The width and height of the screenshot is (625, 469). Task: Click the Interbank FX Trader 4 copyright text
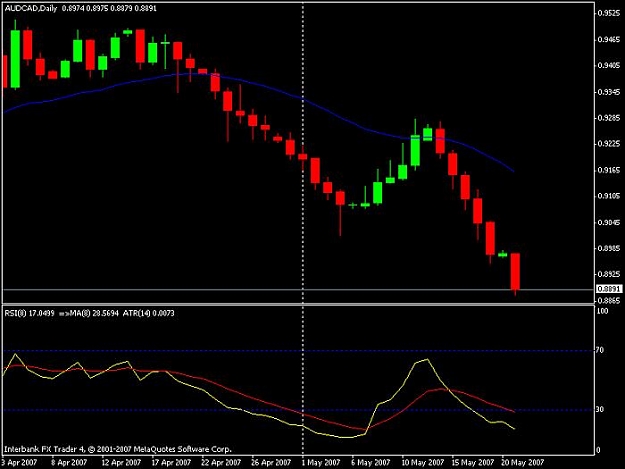118,449
